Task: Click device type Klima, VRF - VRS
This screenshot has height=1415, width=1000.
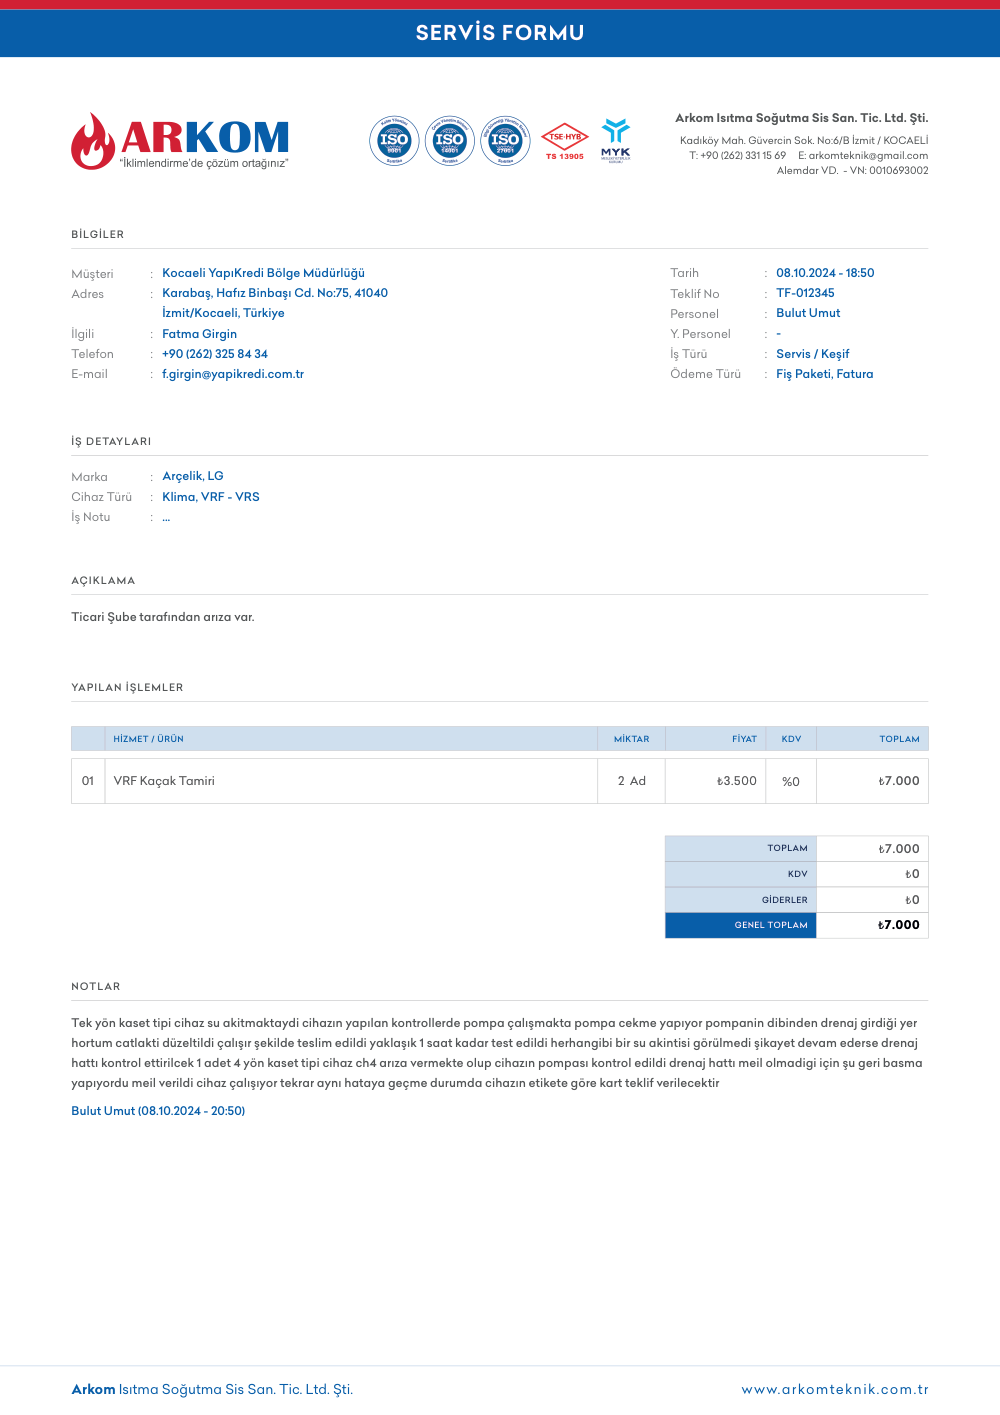Action: (211, 497)
